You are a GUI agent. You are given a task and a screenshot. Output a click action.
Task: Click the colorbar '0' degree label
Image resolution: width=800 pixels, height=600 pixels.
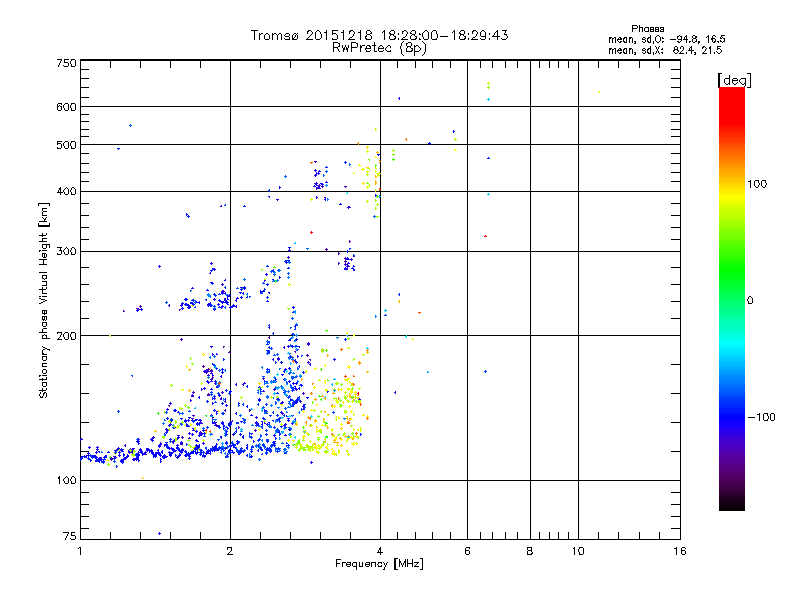tap(749, 301)
